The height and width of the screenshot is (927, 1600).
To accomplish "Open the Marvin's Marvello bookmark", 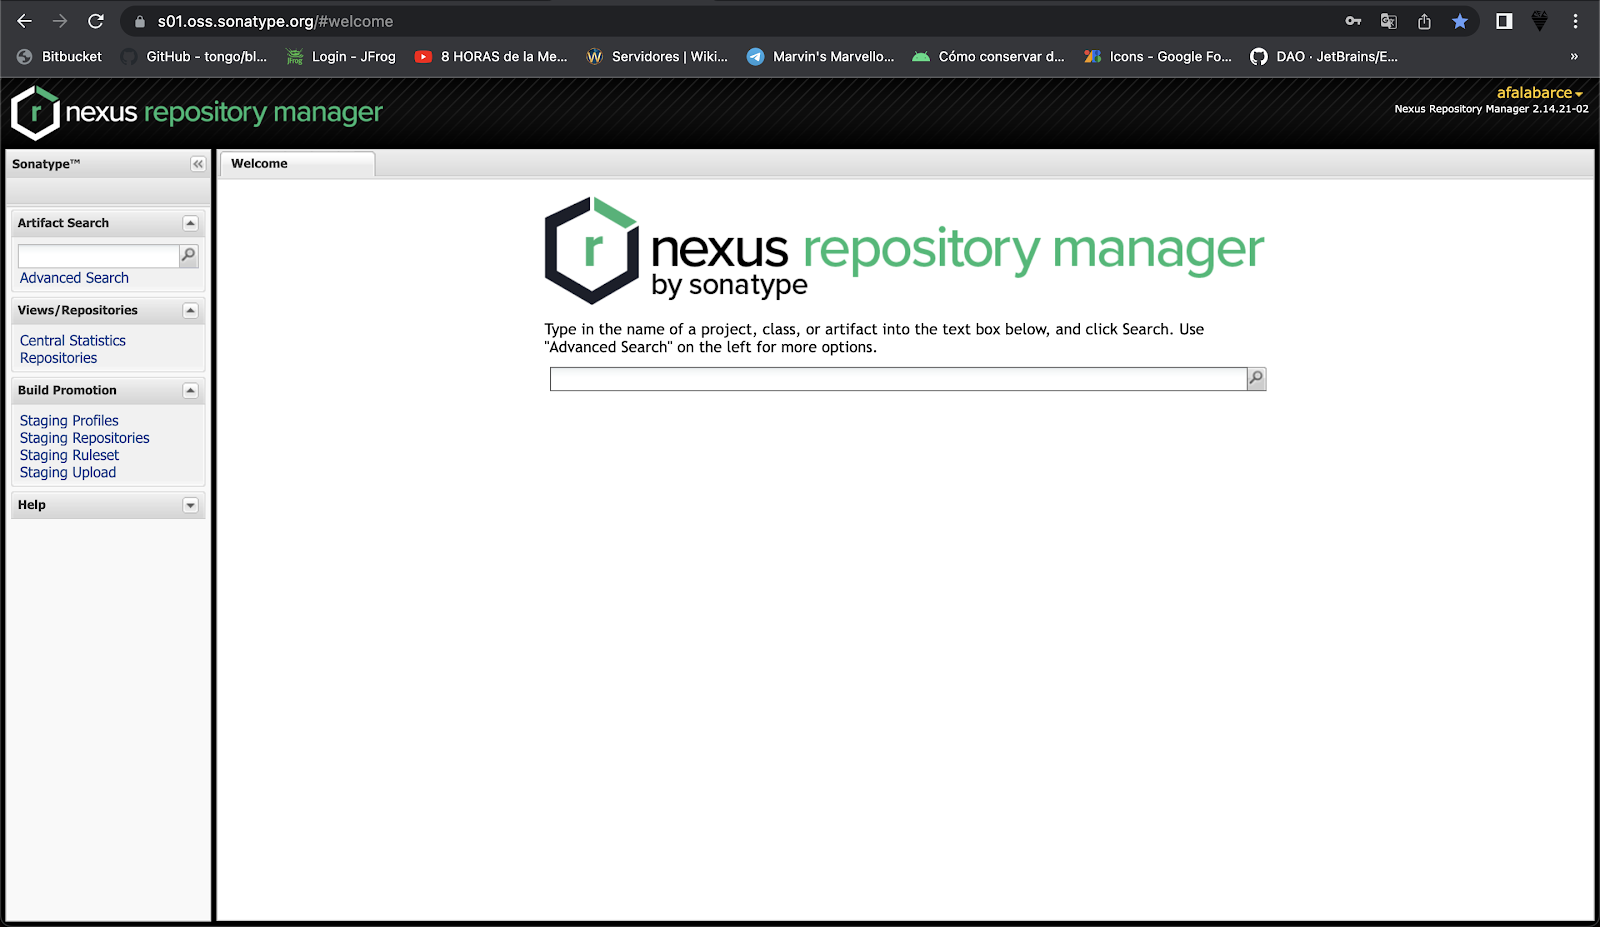I will click(820, 57).
